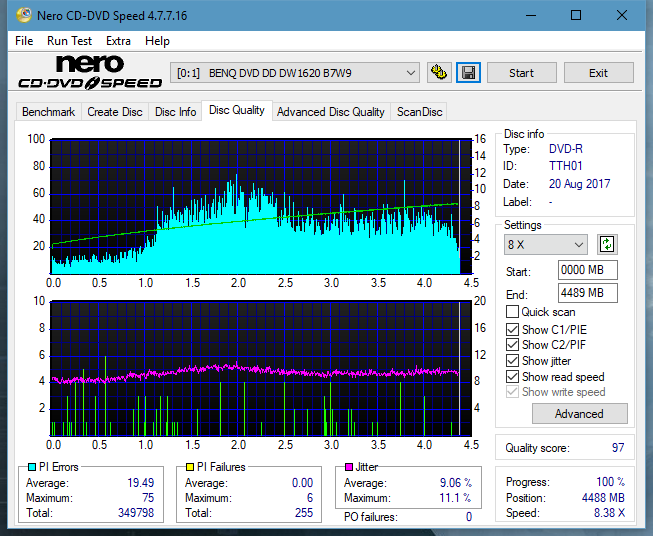Click the Quality score value 97
Viewport: 653px width, 536px height.
(618, 448)
